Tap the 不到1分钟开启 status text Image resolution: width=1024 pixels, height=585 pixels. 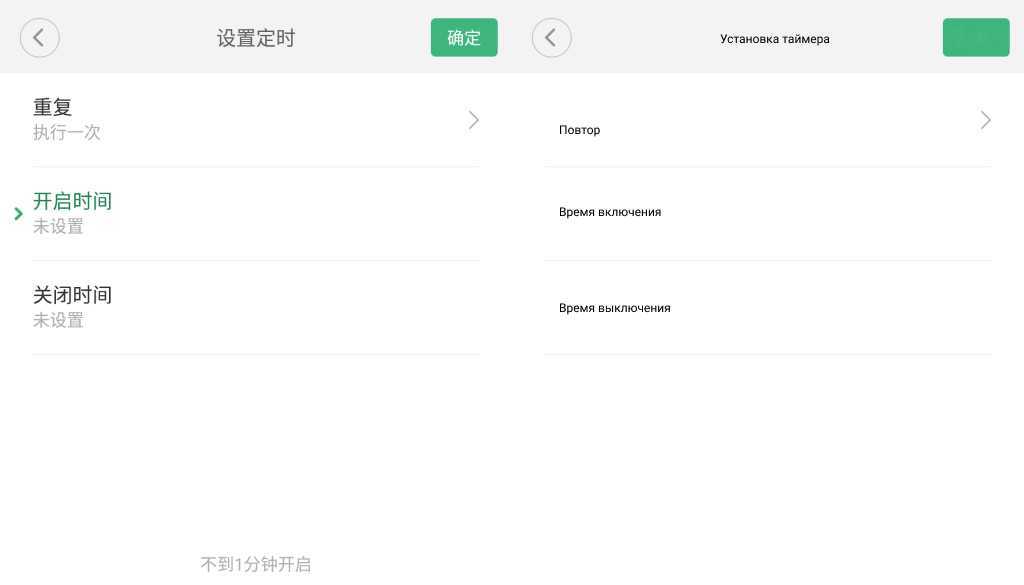tap(256, 564)
